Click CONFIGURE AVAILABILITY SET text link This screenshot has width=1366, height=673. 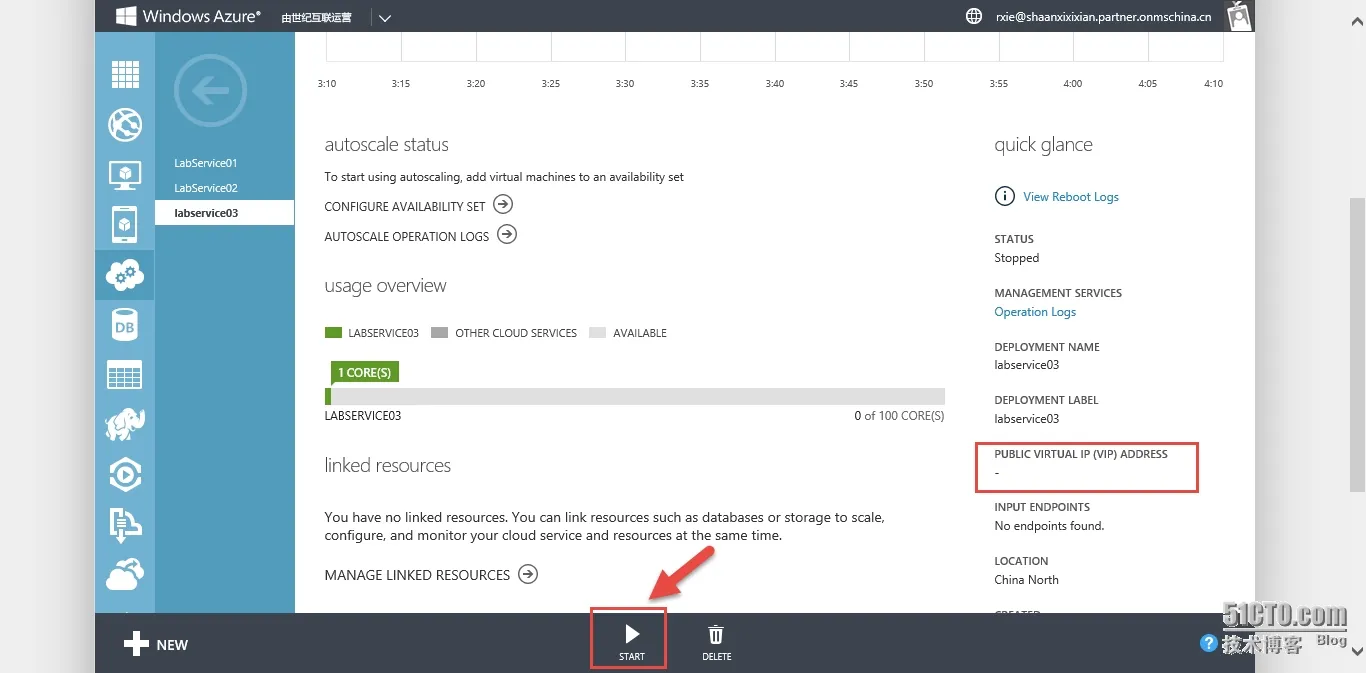pyautogui.click(x=405, y=206)
